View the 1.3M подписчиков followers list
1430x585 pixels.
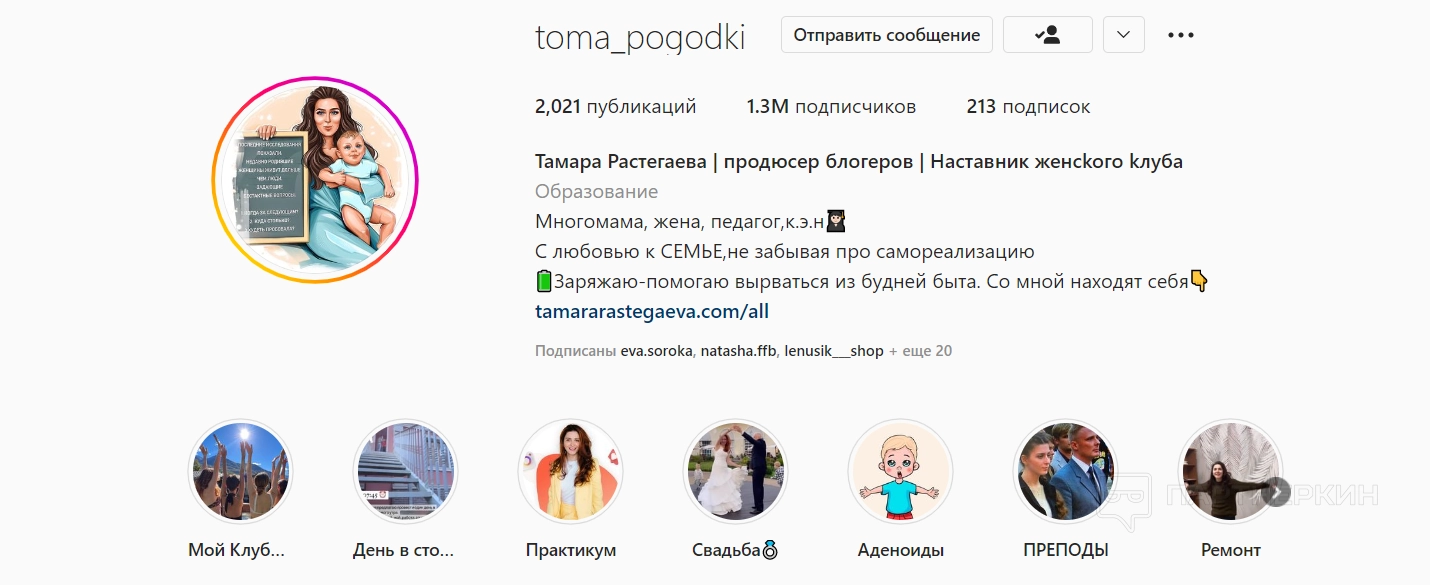[831, 106]
